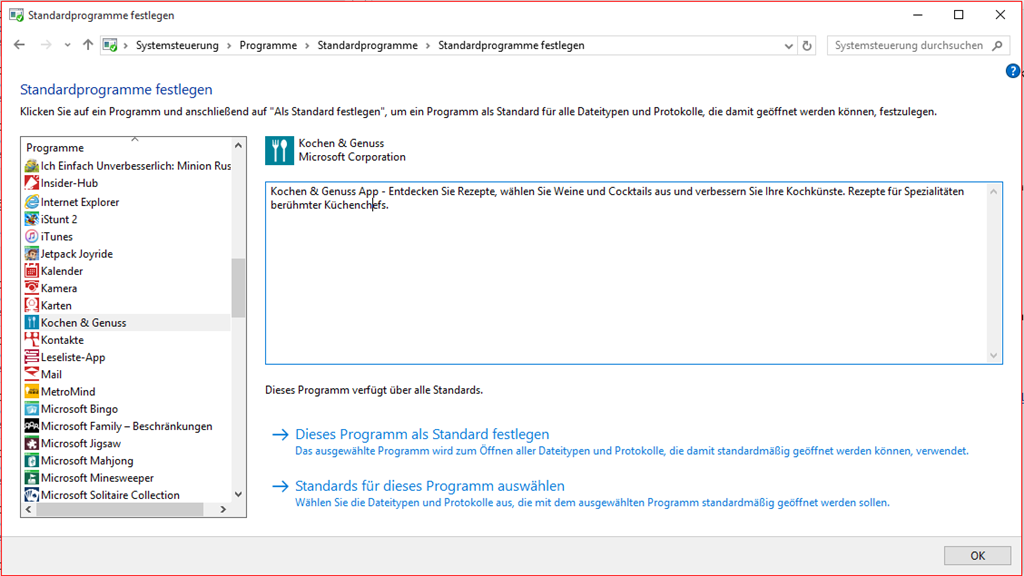Select the Microsoft Bingo icon
1024x576 pixels.
pos(31,409)
